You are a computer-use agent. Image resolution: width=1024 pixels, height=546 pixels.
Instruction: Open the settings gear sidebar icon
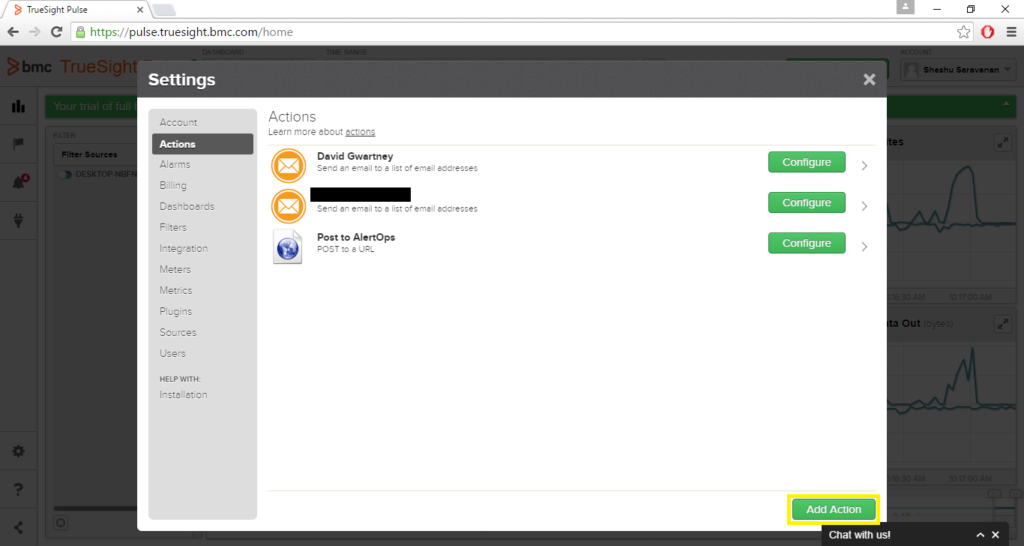click(18, 451)
